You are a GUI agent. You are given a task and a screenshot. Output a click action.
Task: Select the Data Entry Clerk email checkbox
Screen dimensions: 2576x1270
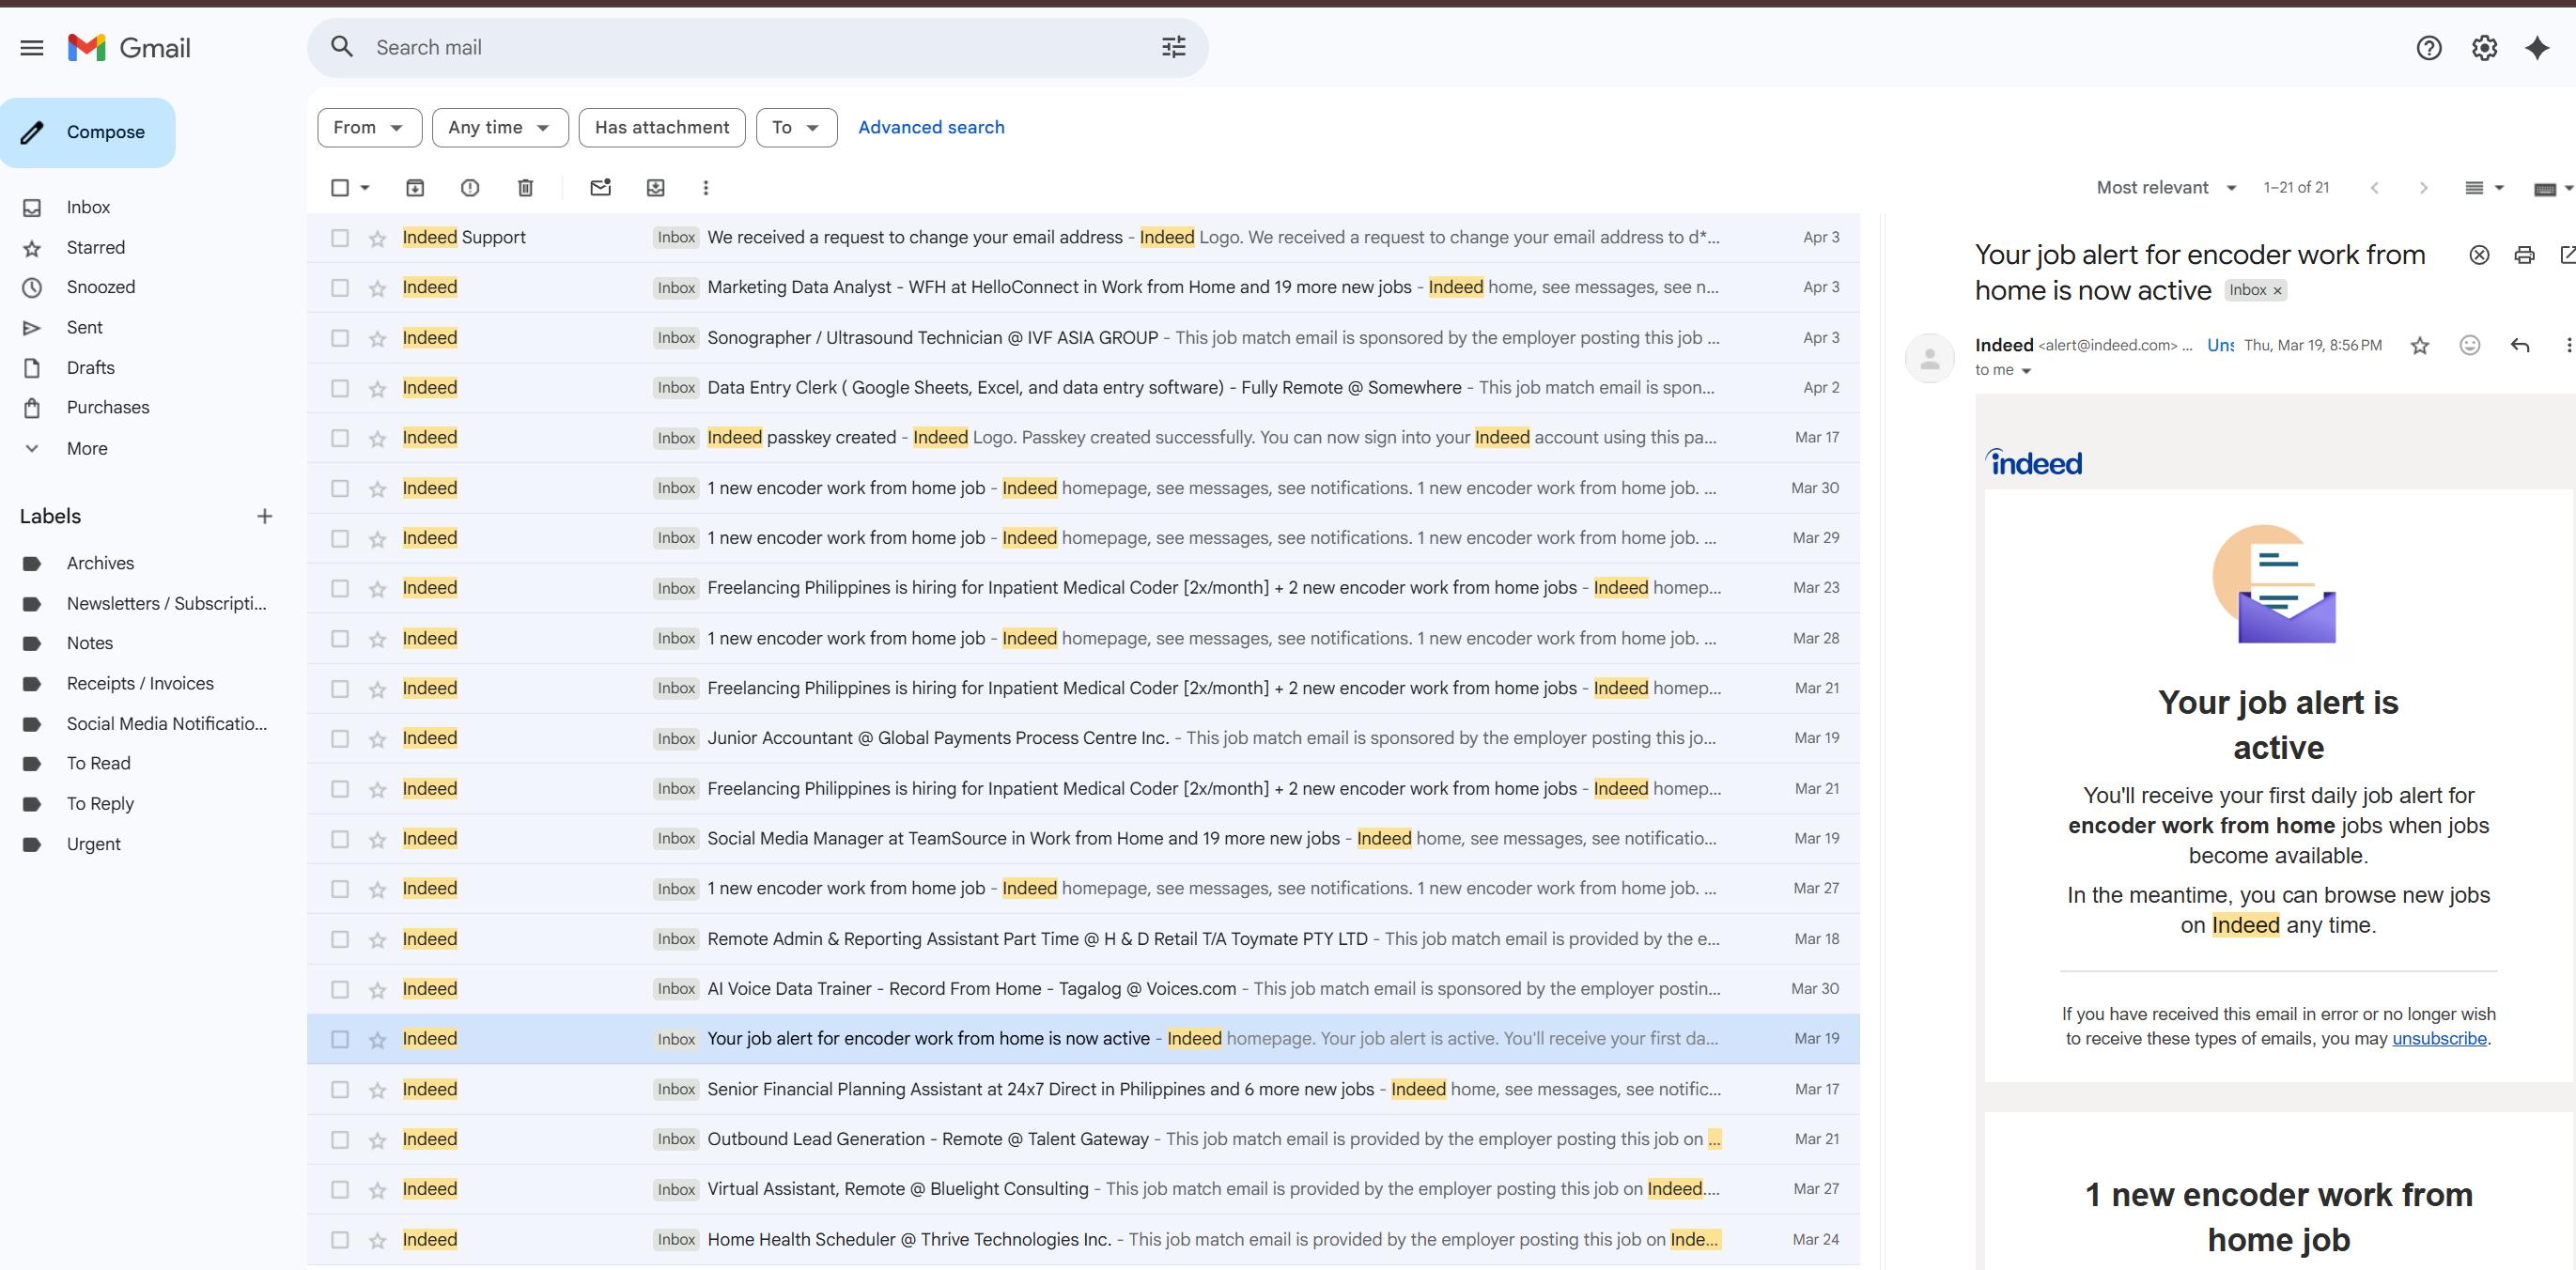coord(340,388)
